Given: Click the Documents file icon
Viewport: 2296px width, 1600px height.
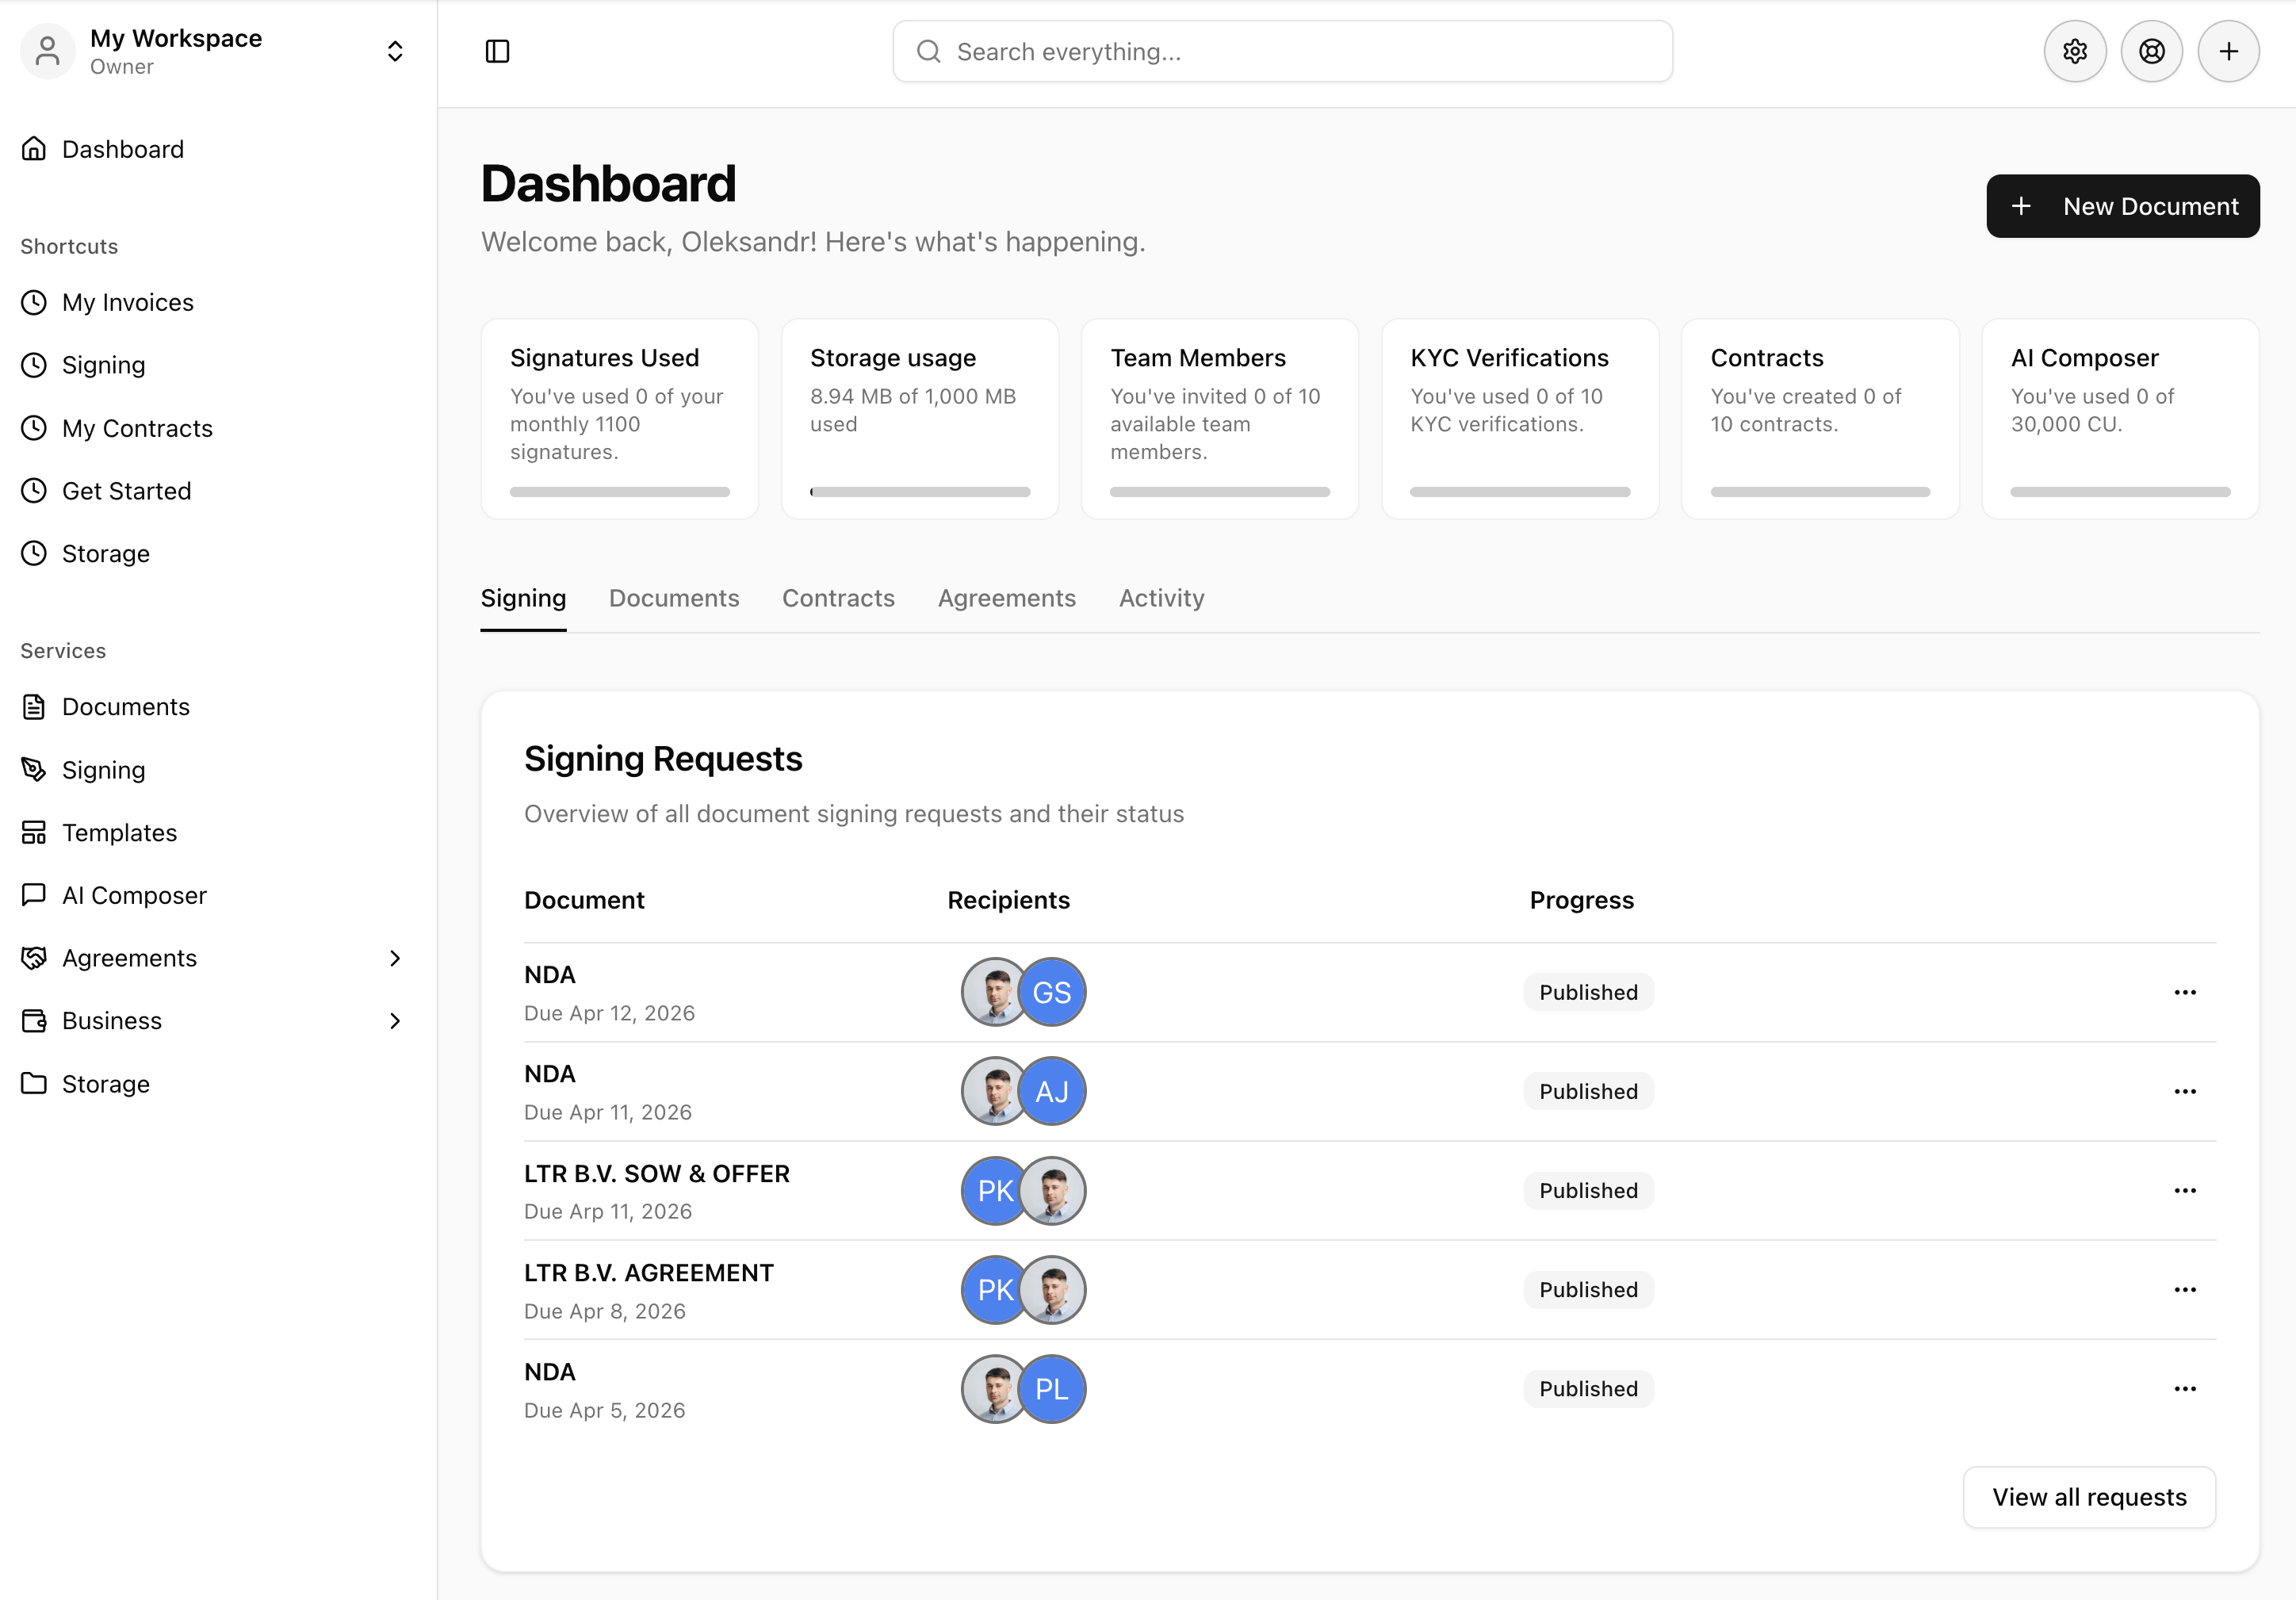Looking at the screenshot, I should (x=34, y=707).
